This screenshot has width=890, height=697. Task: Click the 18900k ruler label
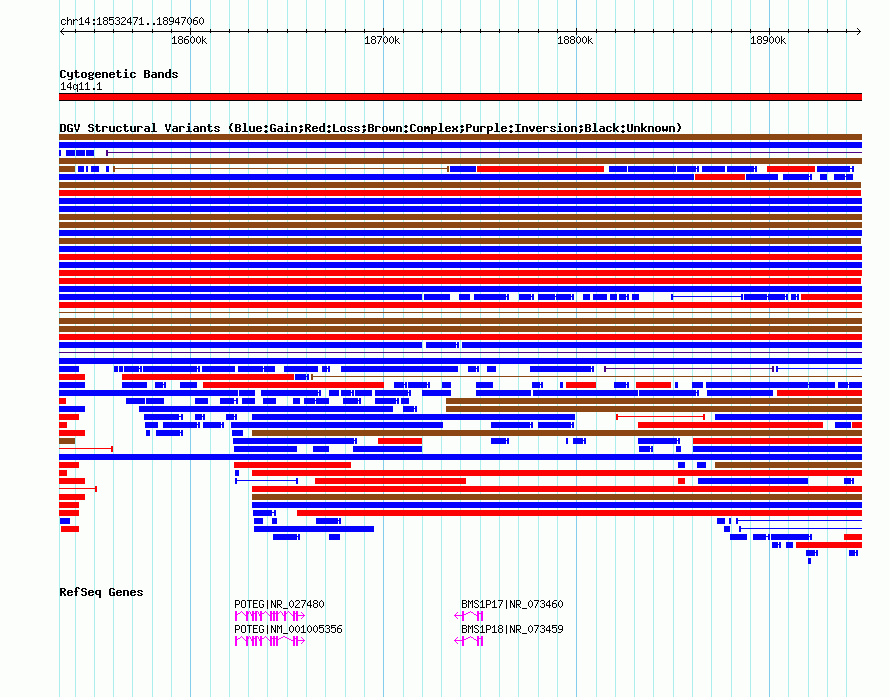(x=768, y=40)
